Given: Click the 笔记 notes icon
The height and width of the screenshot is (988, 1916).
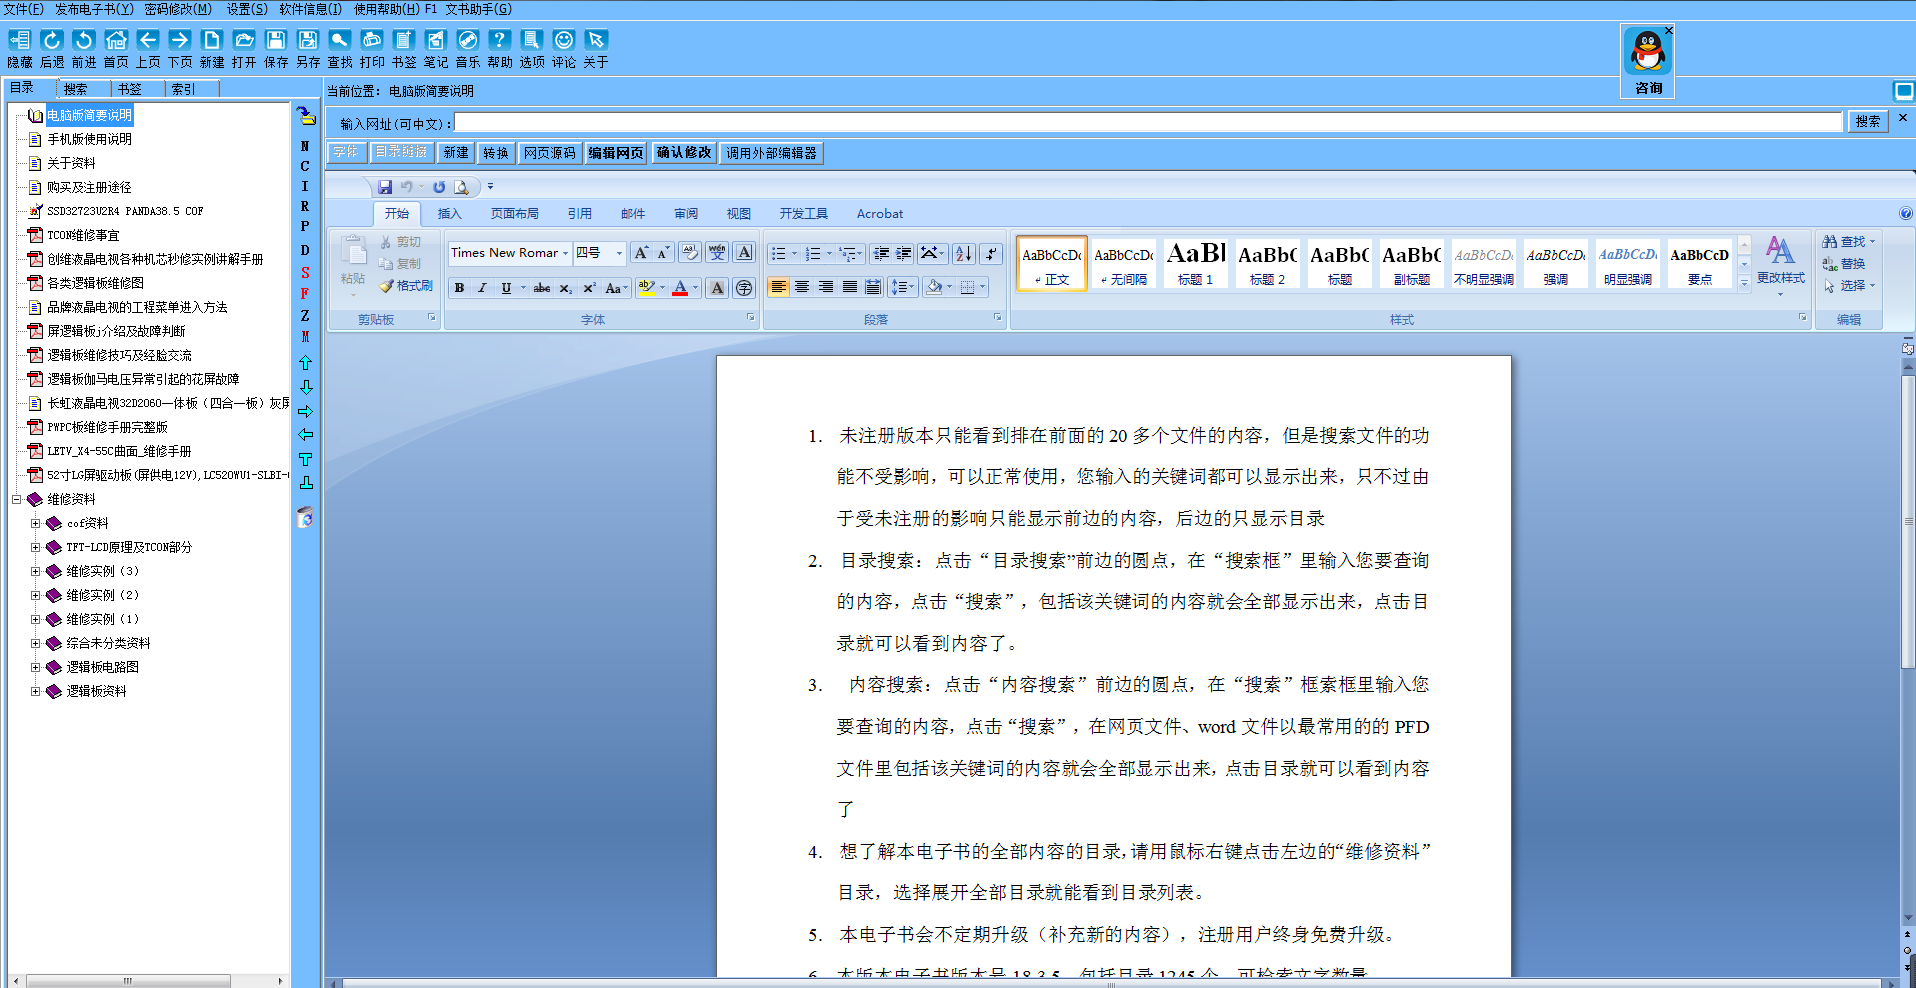Looking at the screenshot, I should (436, 40).
